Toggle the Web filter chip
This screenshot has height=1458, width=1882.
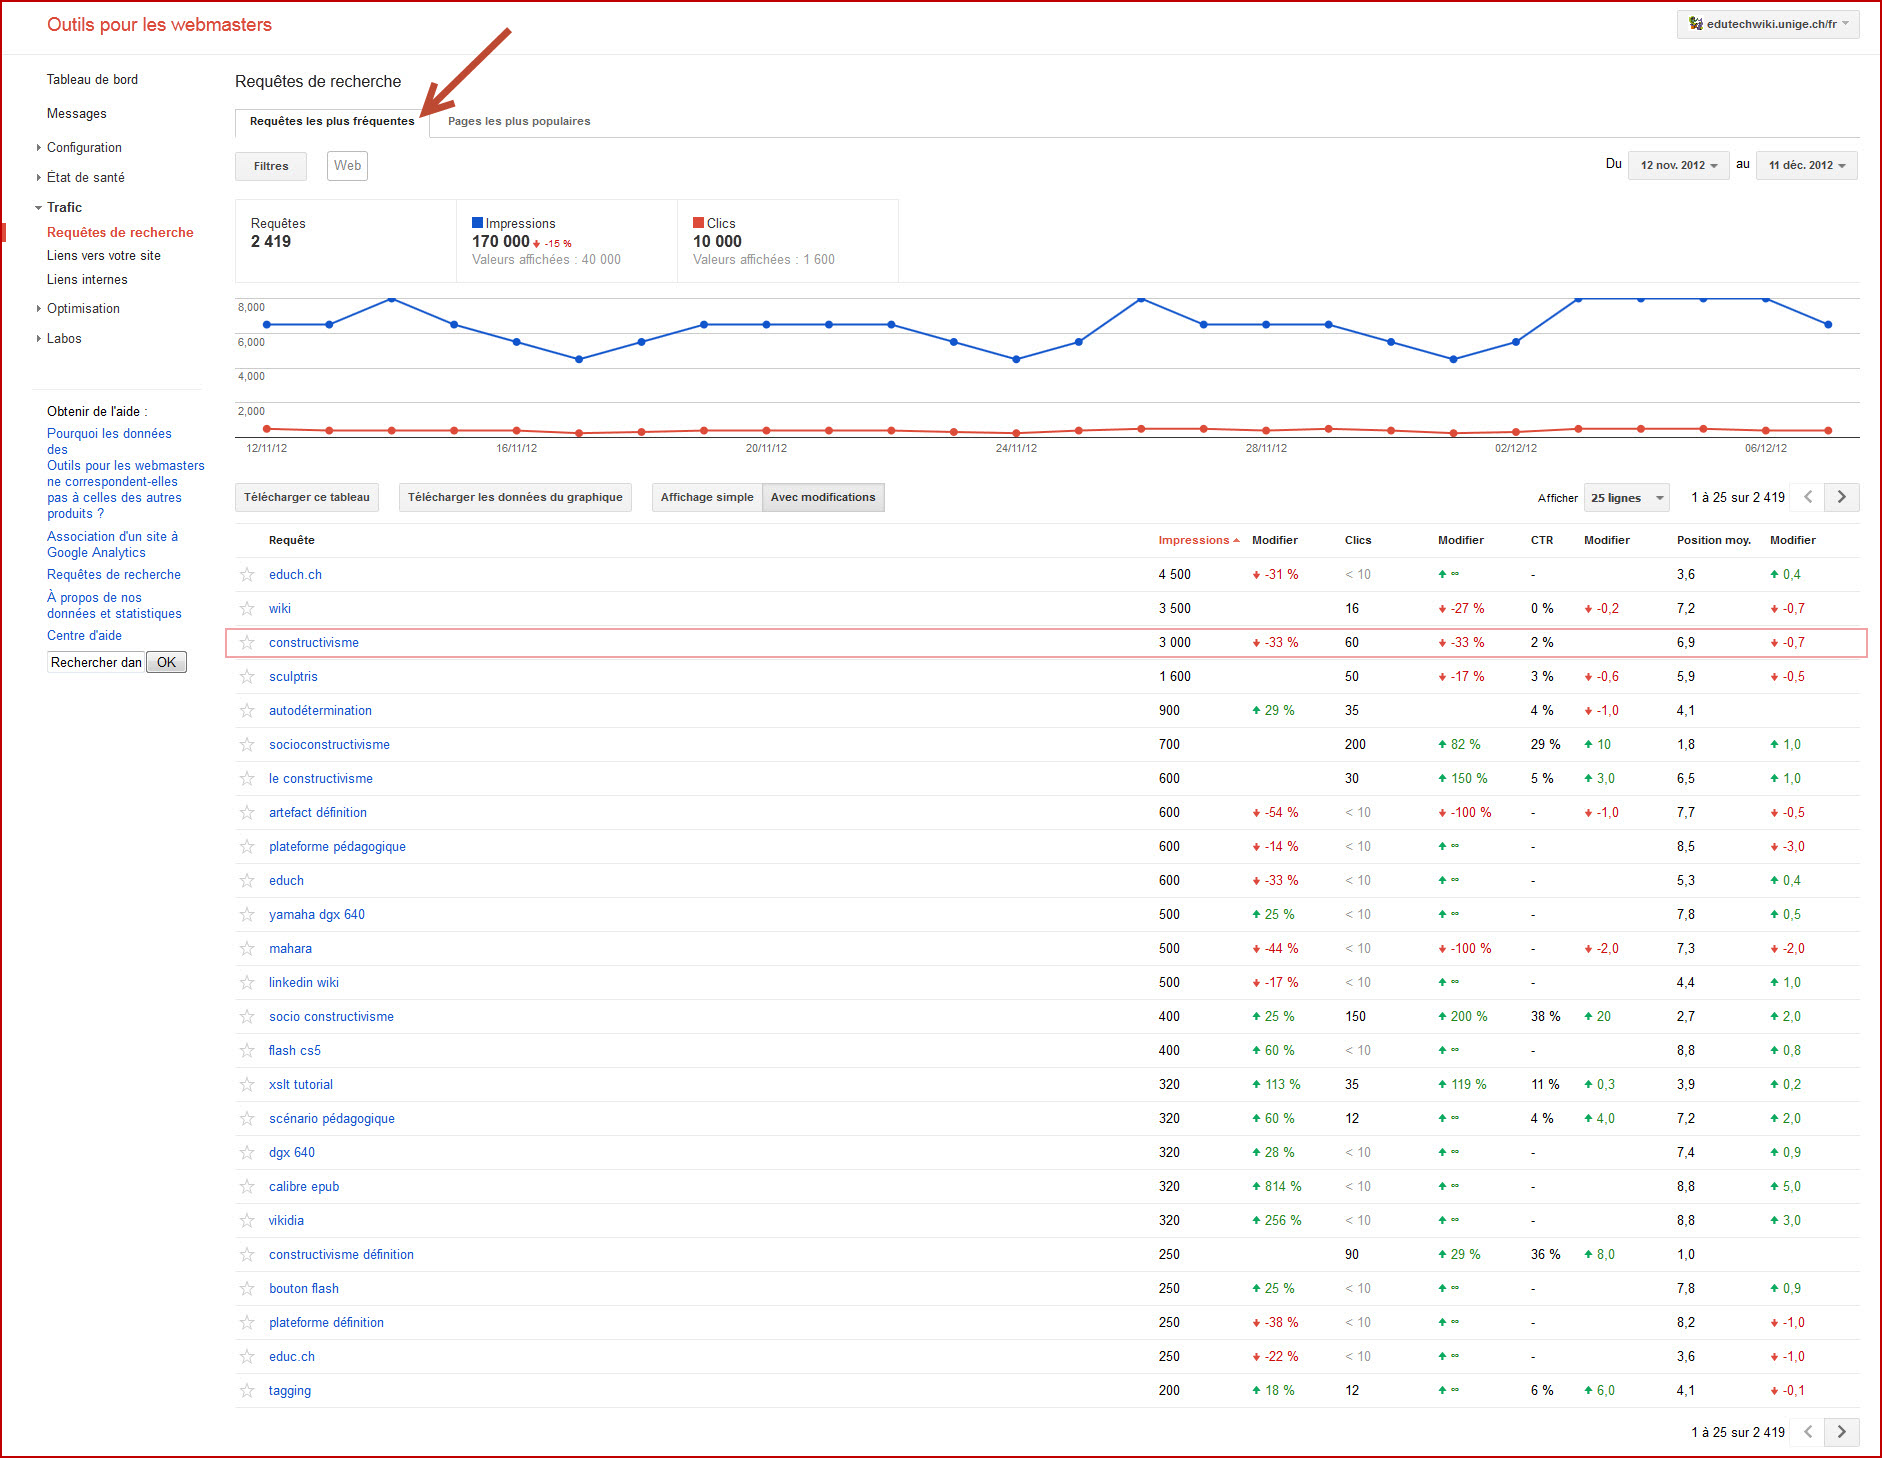coord(347,166)
